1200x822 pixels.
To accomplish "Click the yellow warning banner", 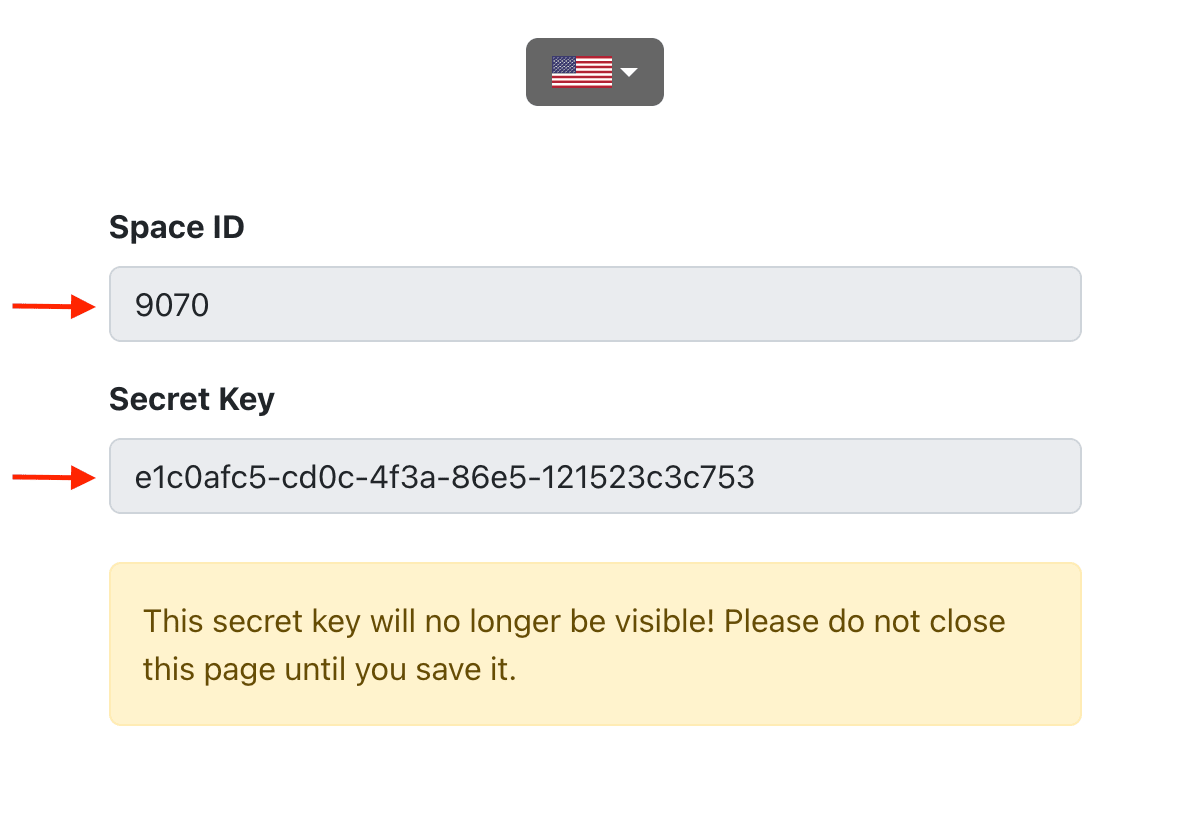I will [x=595, y=644].
